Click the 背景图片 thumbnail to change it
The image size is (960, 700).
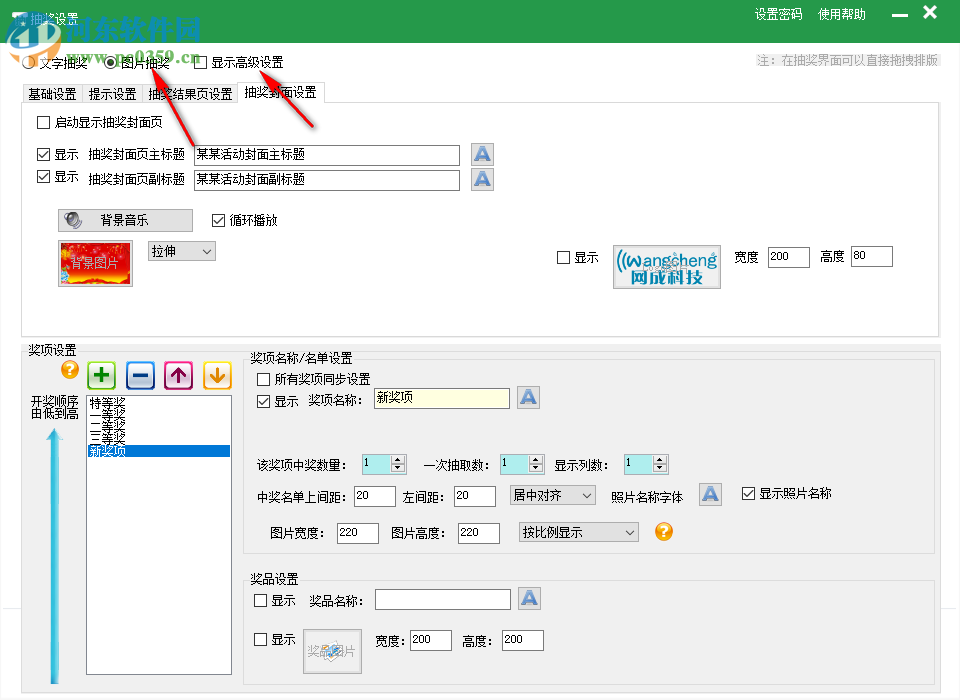tap(94, 265)
